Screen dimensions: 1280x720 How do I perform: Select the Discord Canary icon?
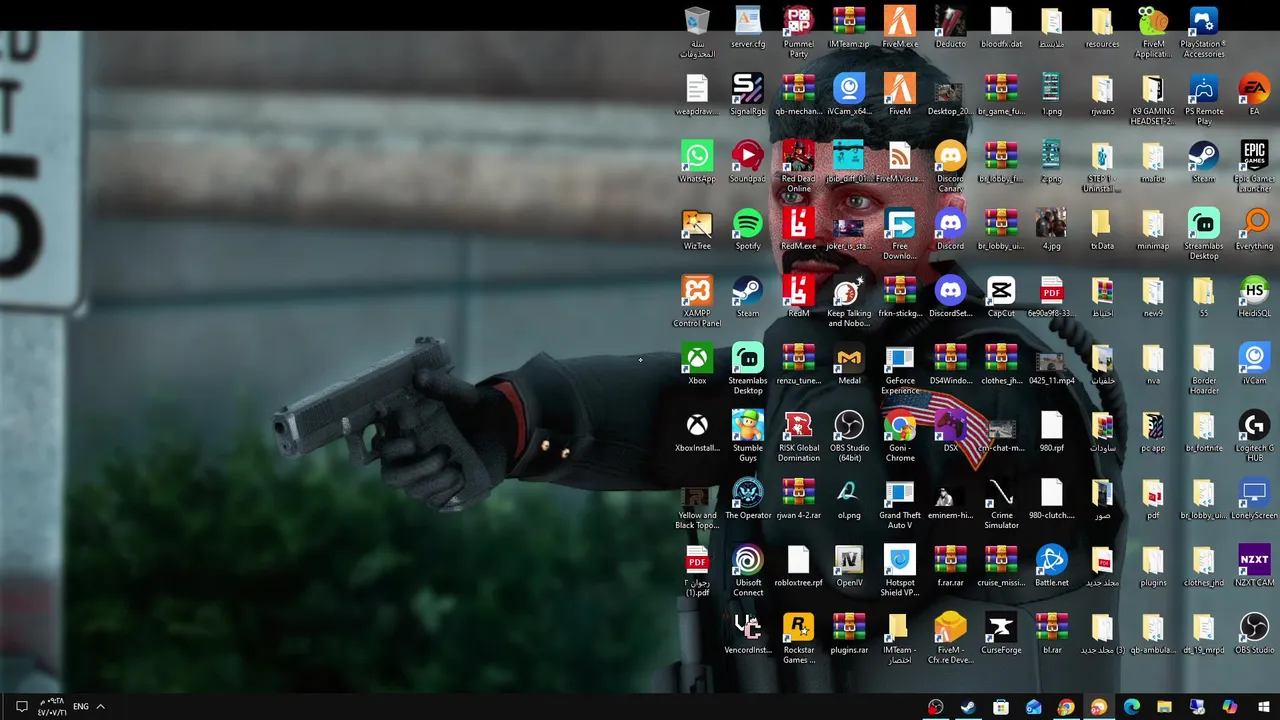click(950, 166)
